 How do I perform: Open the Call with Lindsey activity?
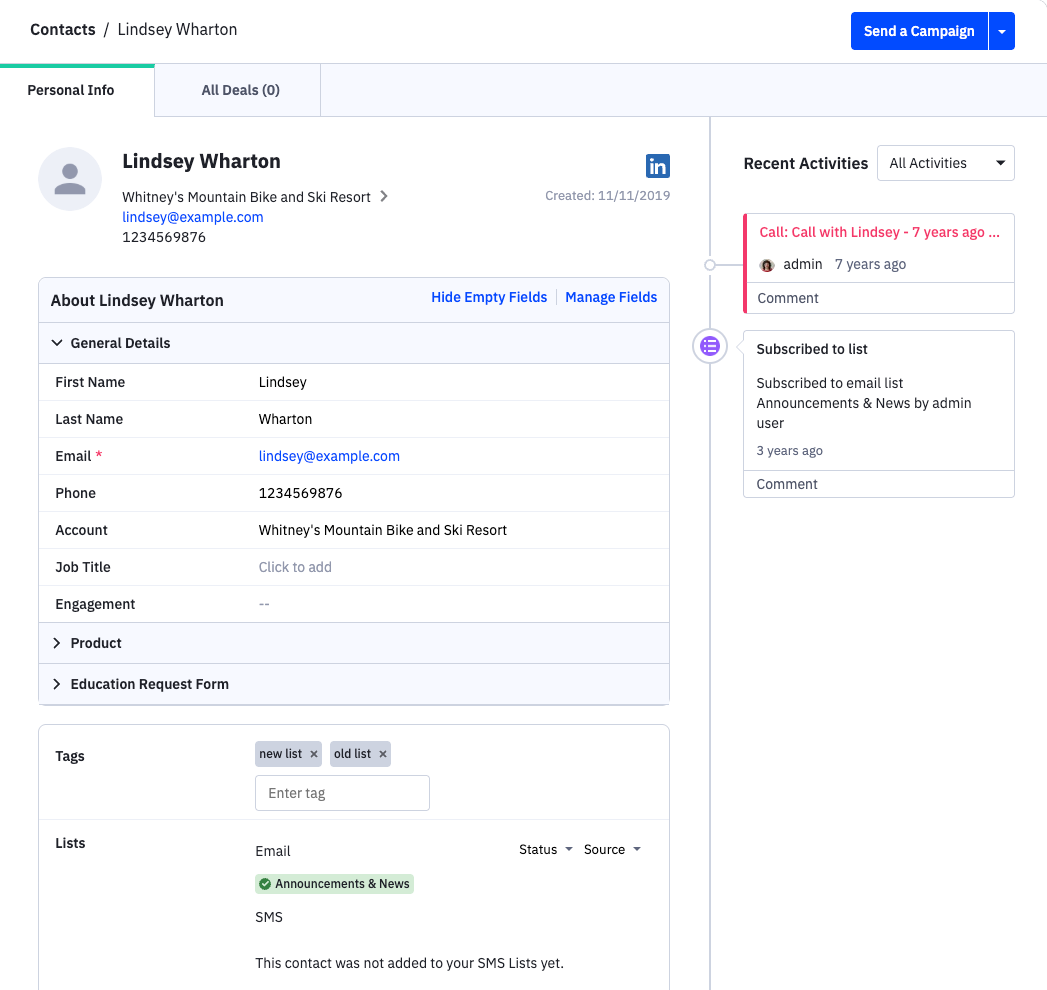tap(879, 232)
